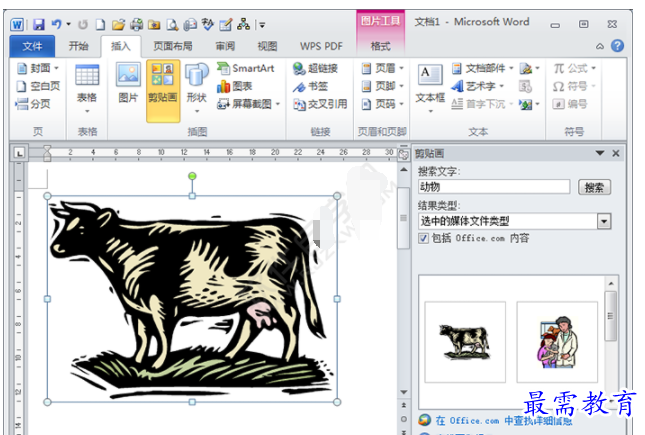Click the document vertical scrollbar thumb
645x435 pixels.
404,218
